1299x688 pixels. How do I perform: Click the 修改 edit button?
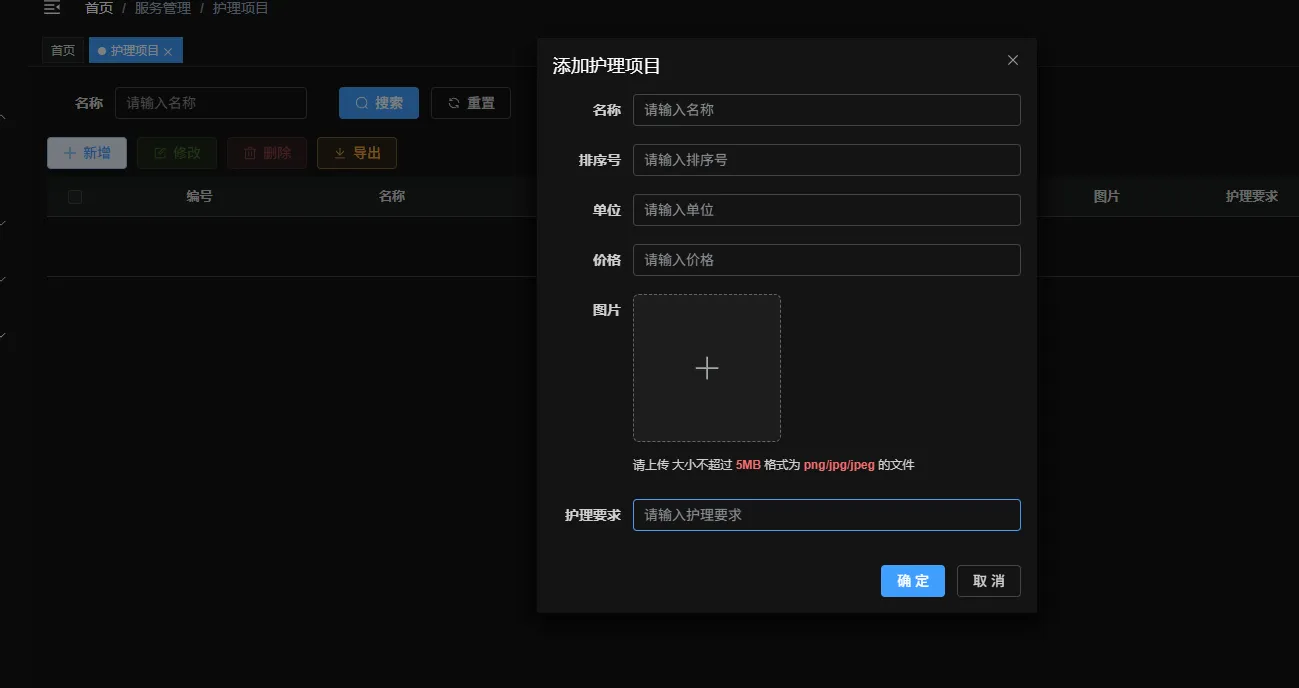[176, 153]
